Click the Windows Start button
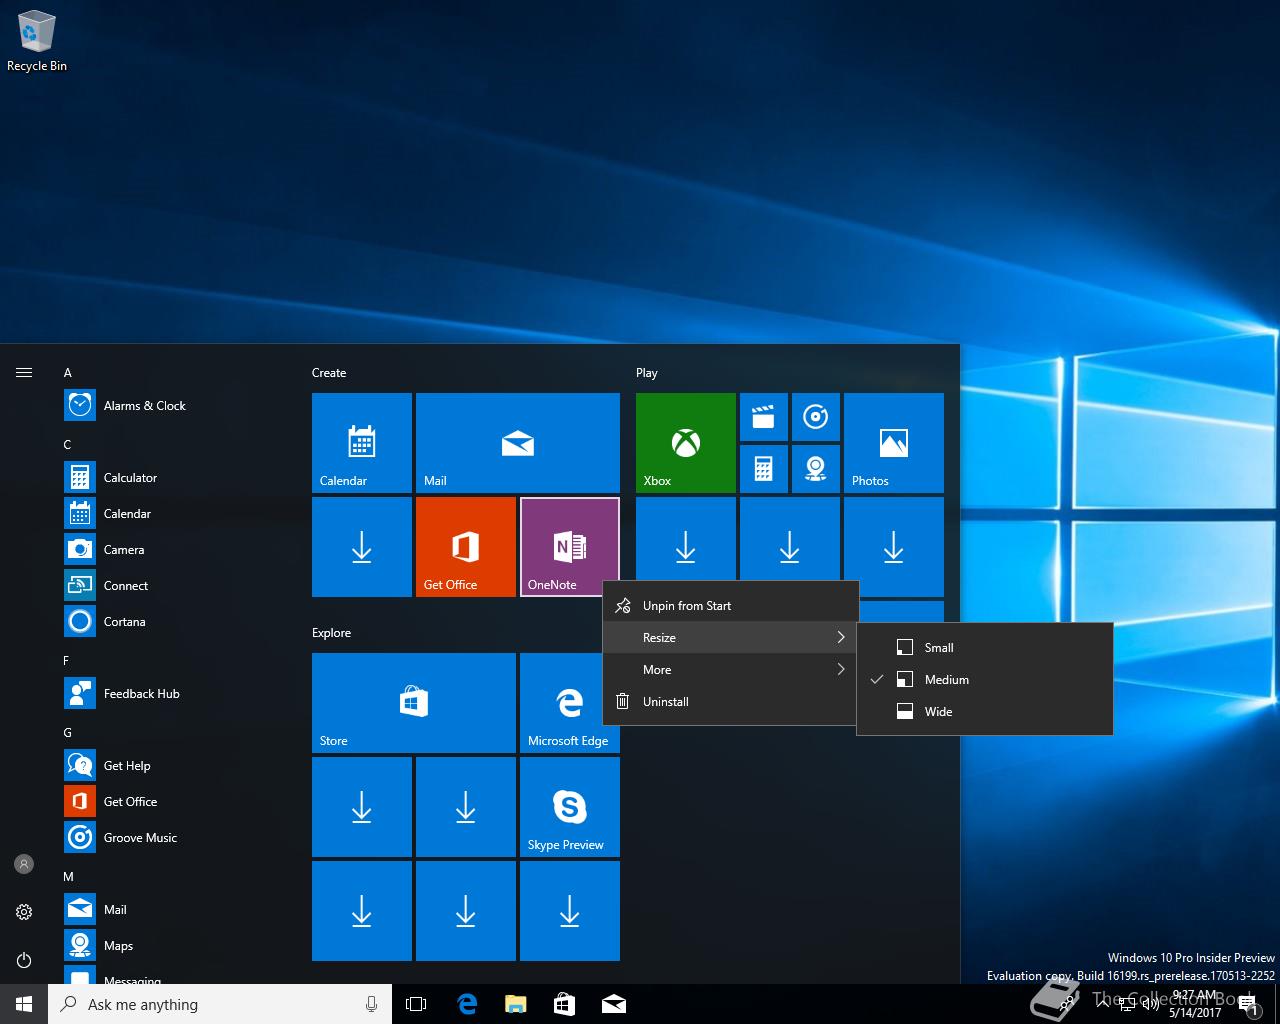The width and height of the screenshot is (1280, 1024). tap(24, 1004)
